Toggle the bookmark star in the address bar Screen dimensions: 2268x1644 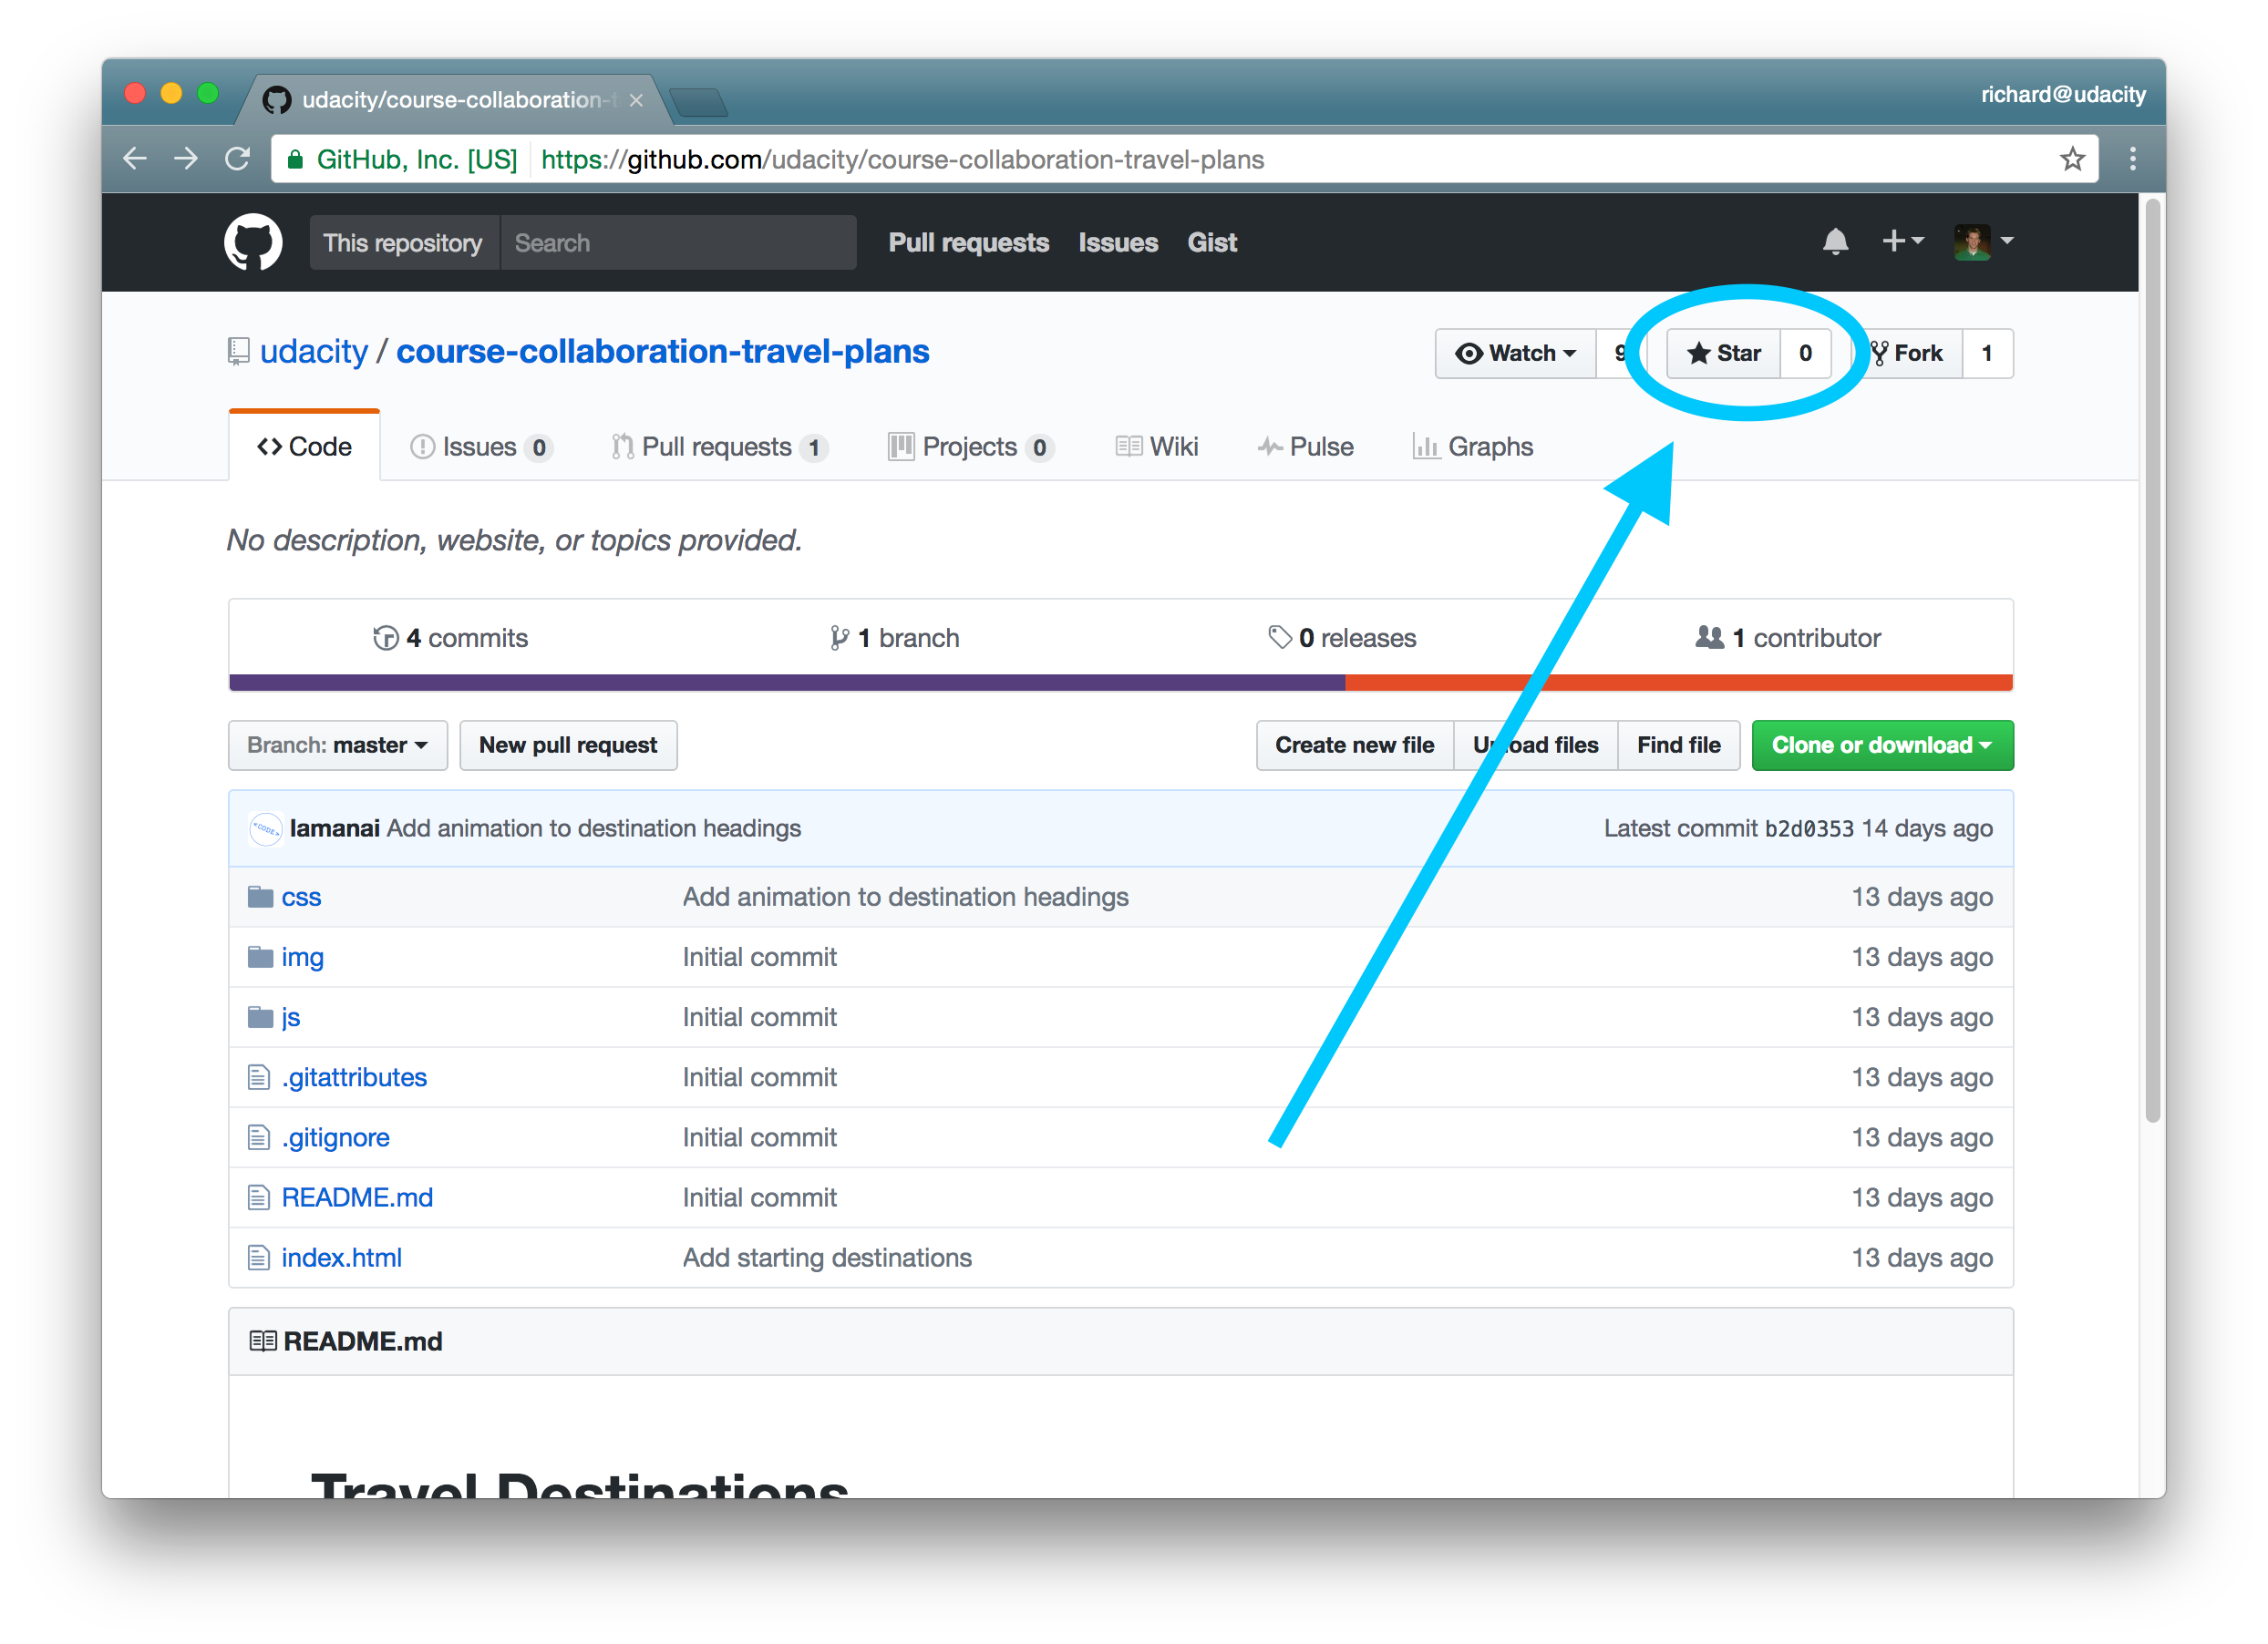click(2072, 158)
